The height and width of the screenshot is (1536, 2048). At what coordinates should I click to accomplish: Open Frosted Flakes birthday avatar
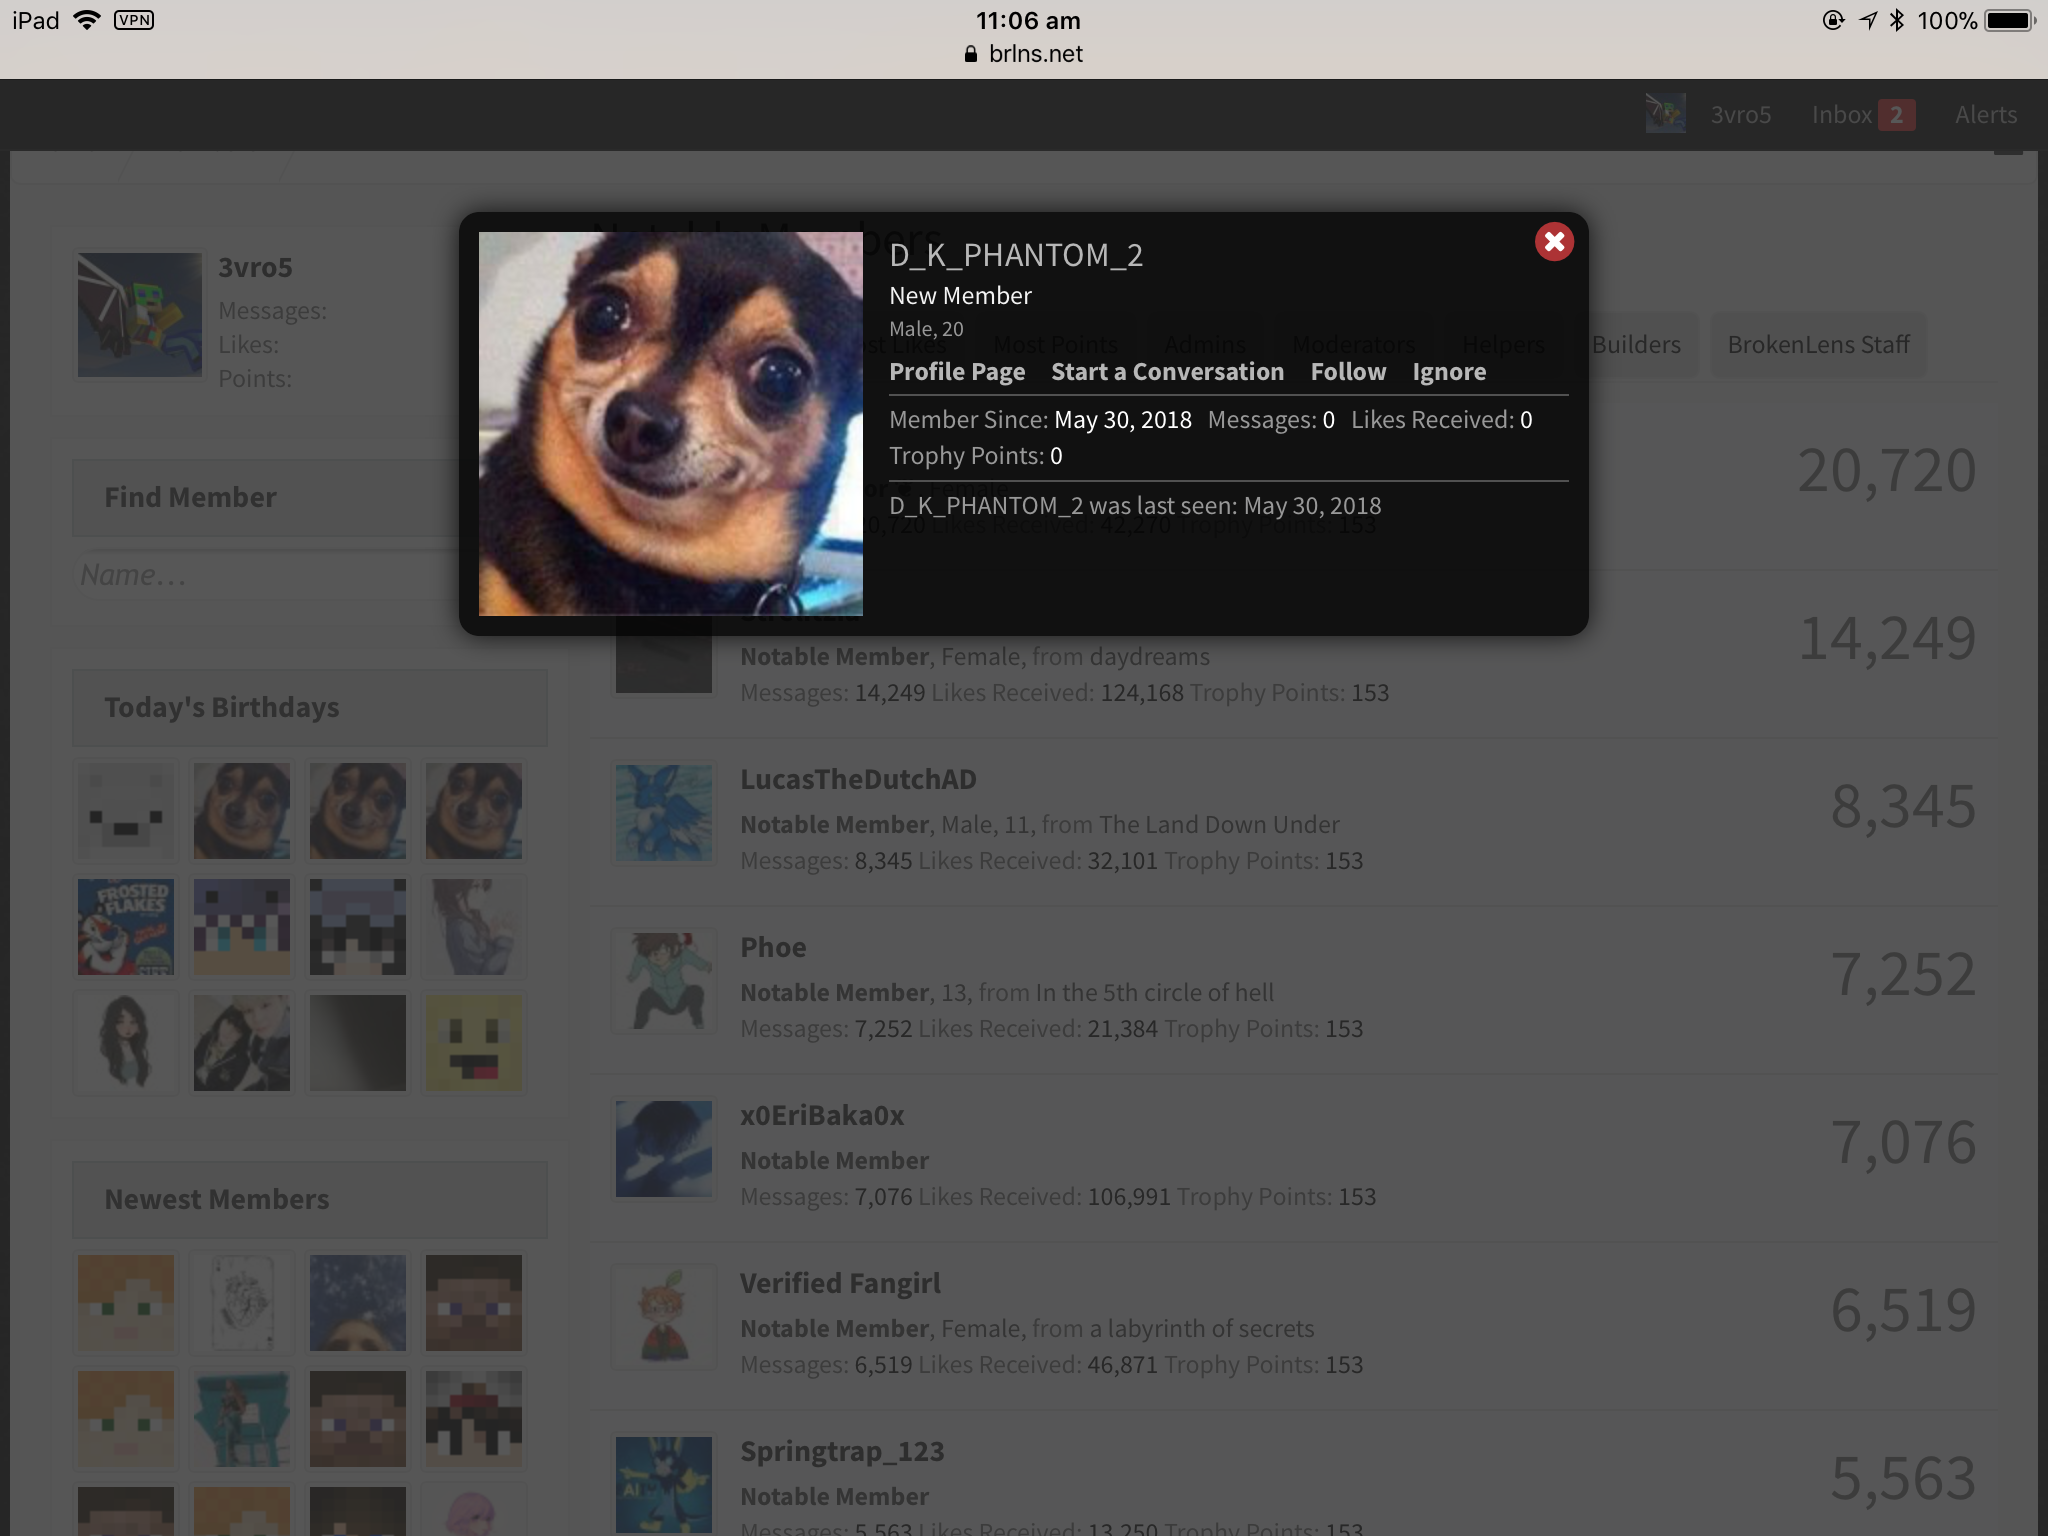pos(126,927)
